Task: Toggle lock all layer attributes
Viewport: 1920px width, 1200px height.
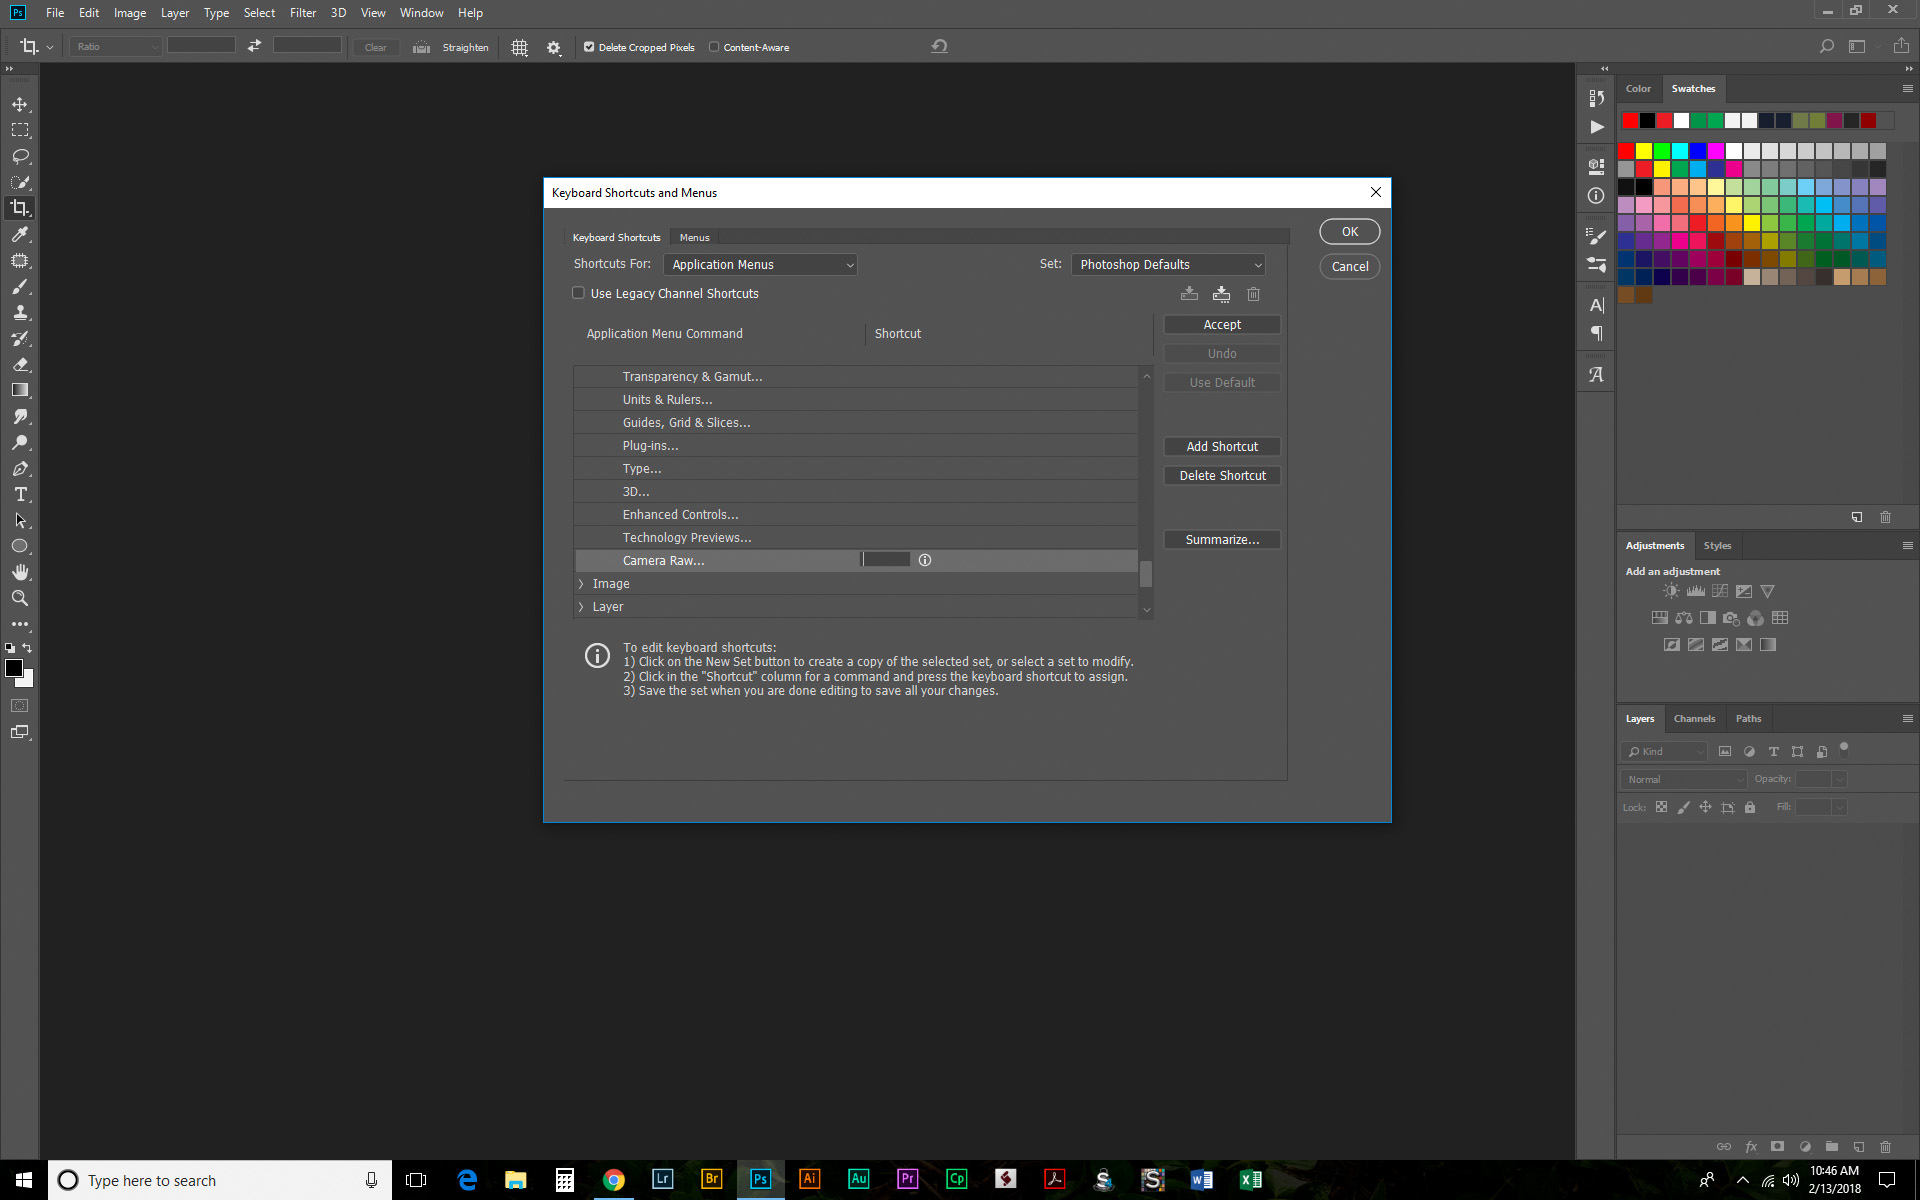Action: [x=1750, y=807]
